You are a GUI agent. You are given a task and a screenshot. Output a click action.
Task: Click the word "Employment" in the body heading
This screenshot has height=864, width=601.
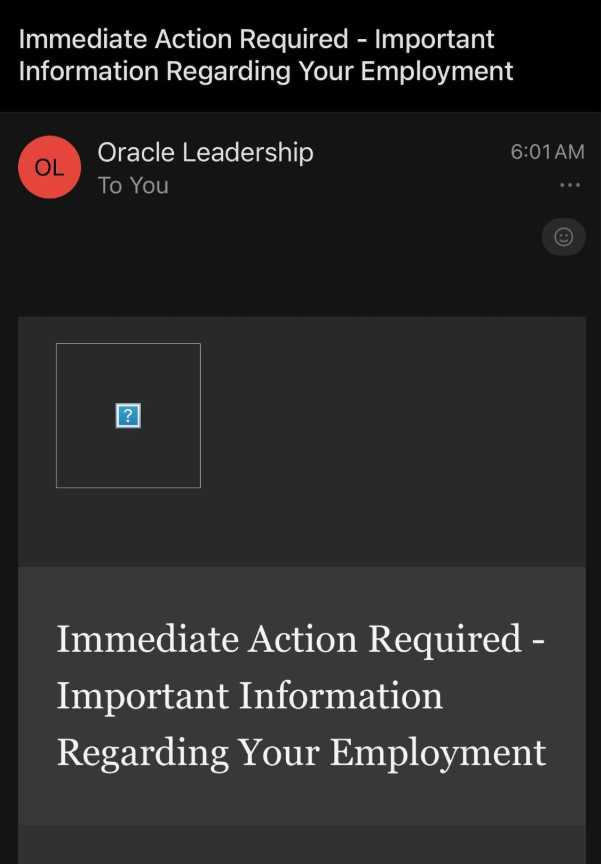[x=438, y=752]
